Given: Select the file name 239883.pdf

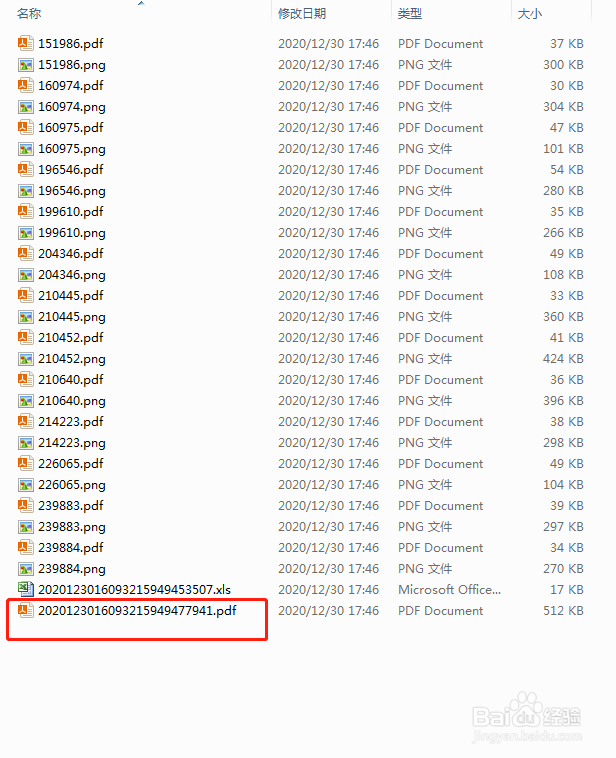Looking at the screenshot, I should pyautogui.click(x=71, y=506).
